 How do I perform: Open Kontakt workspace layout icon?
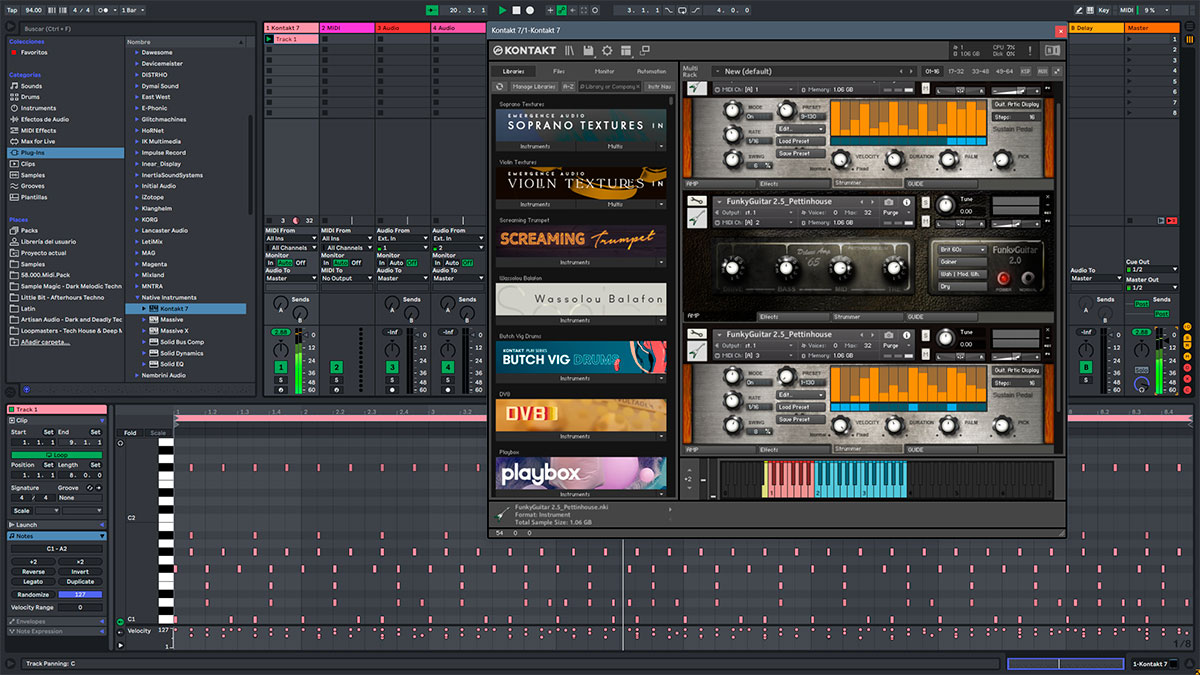coord(626,50)
